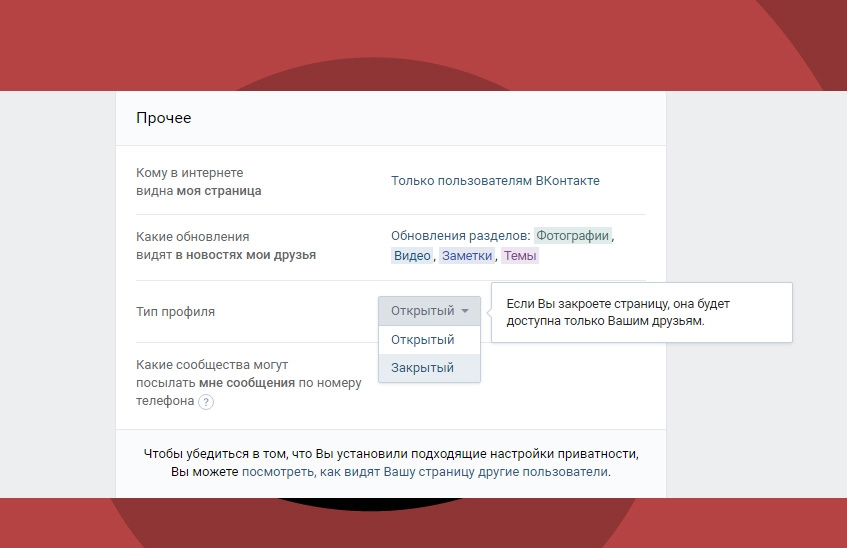847x548 pixels.
Task: Open link посмотреть, как видят Вашу страницу
Action: click(x=426, y=472)
